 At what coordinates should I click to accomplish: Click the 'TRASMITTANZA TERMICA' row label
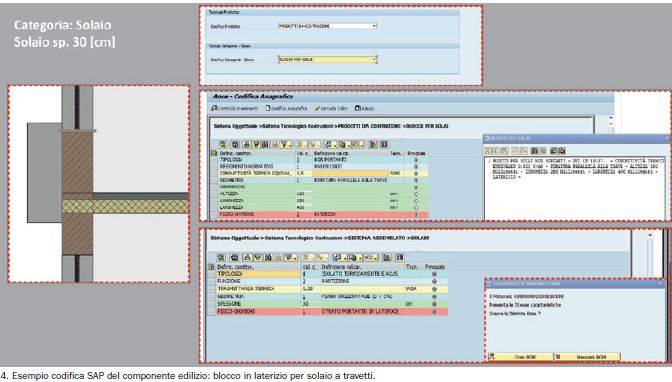pos(246,289)
